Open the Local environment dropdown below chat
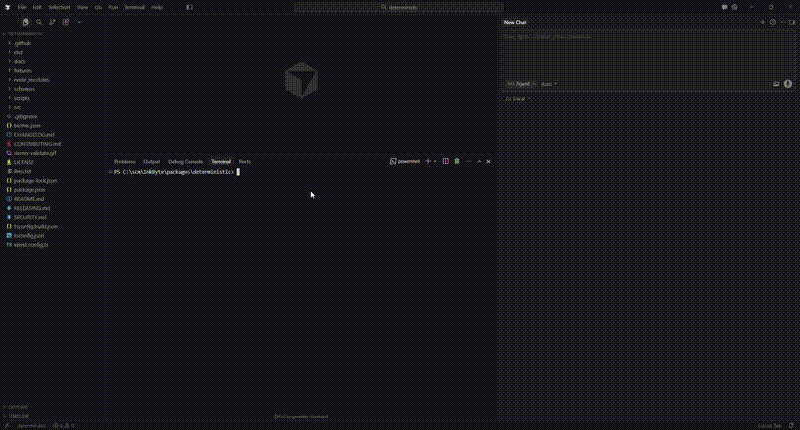Image resolution: width=800 pixels, height=430 pixels. point(517,99)
